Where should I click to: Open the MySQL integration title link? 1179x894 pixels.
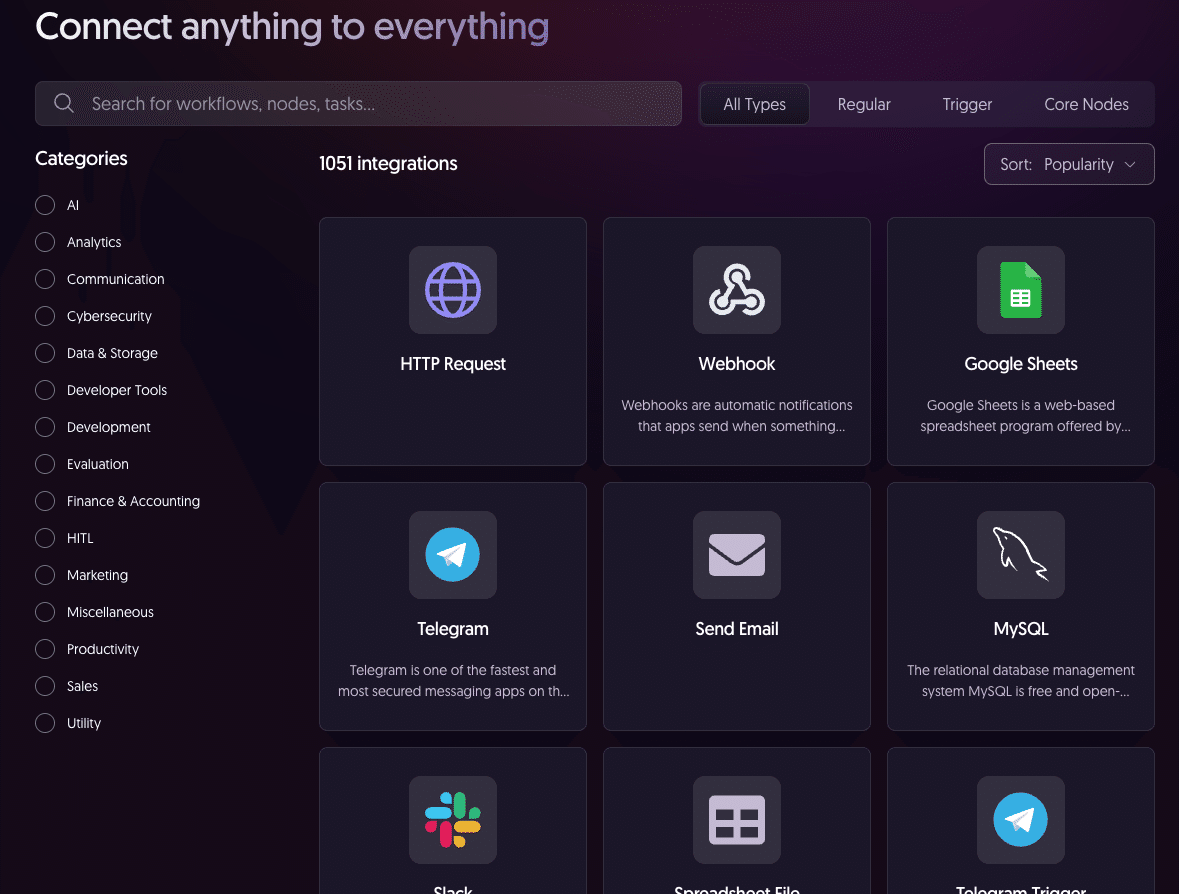coord(1020,629)
